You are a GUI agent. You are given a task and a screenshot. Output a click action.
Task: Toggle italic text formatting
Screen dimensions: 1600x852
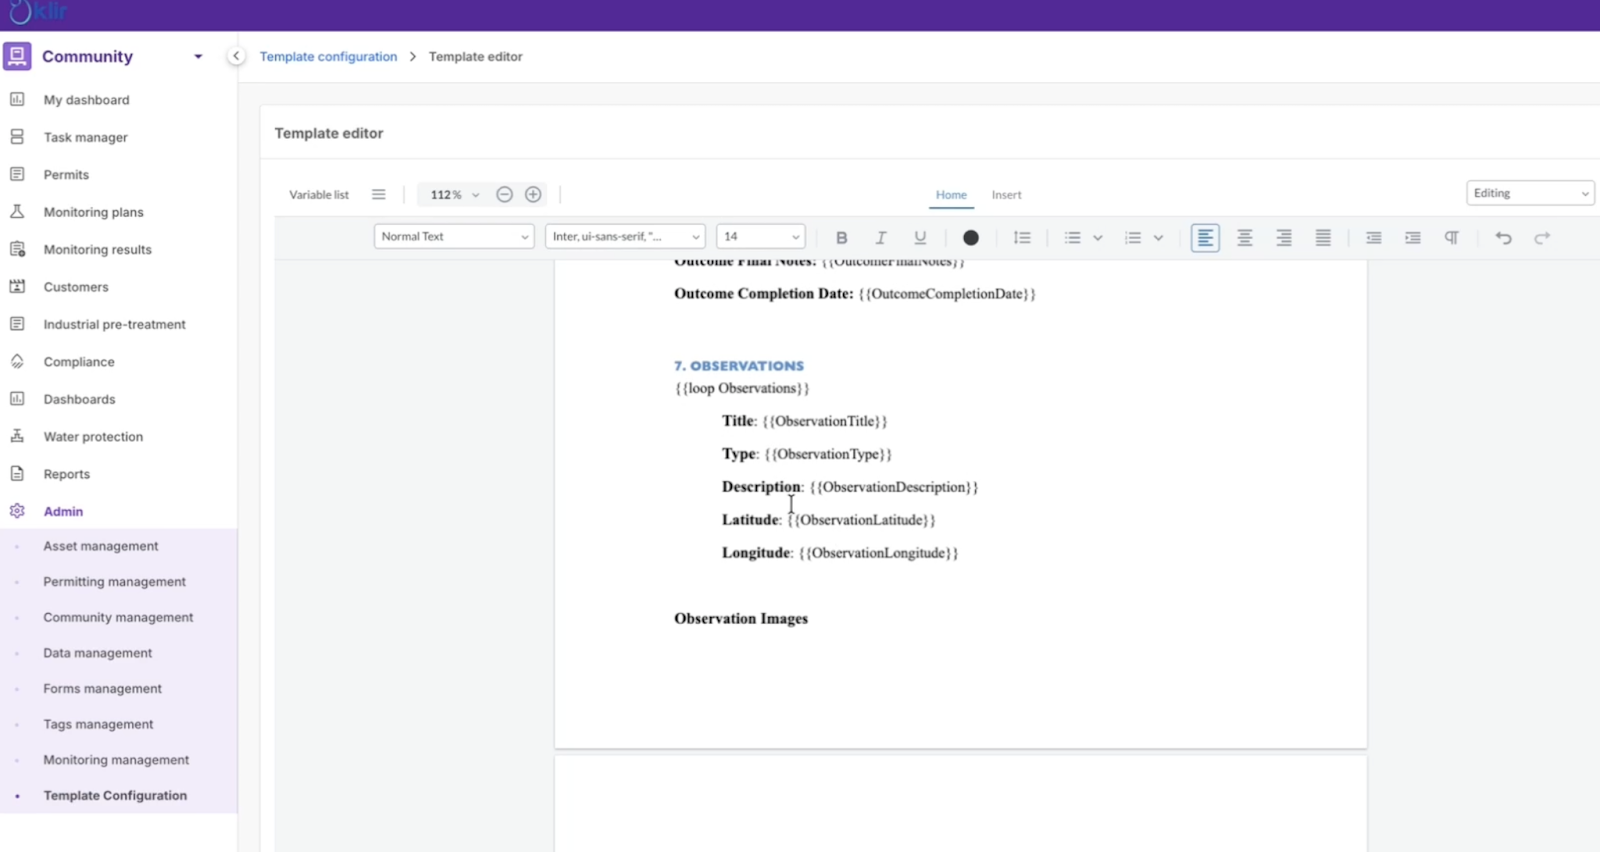[x=880, y=238]
